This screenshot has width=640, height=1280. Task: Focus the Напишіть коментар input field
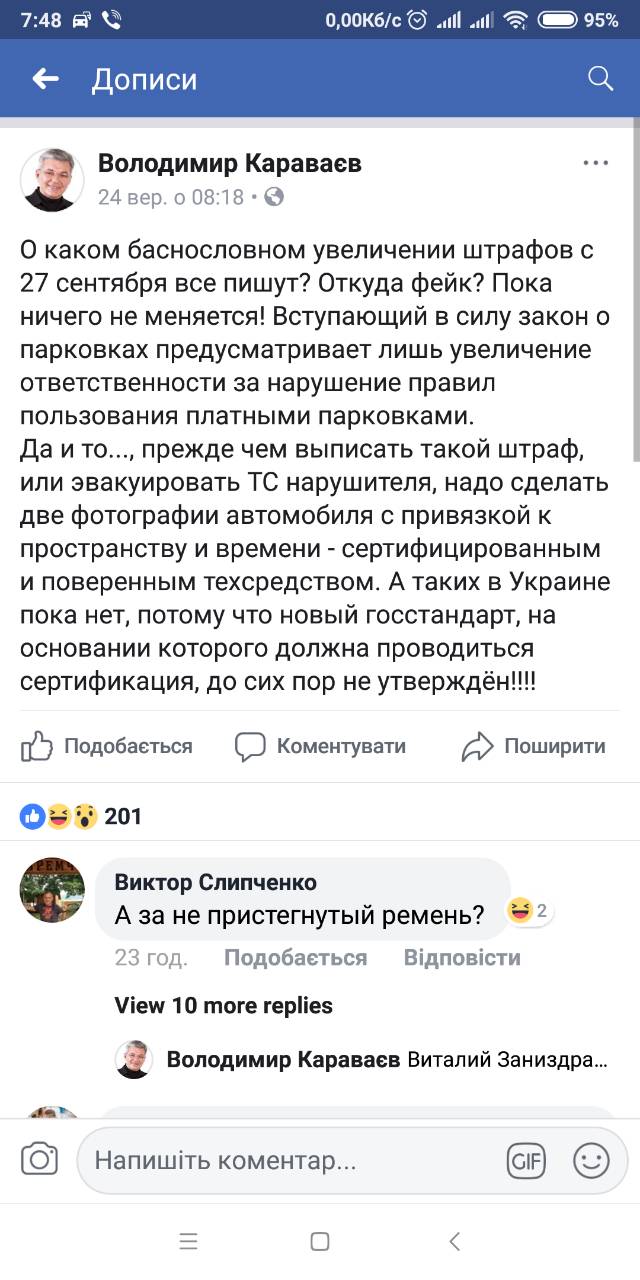click(290, 1161)
